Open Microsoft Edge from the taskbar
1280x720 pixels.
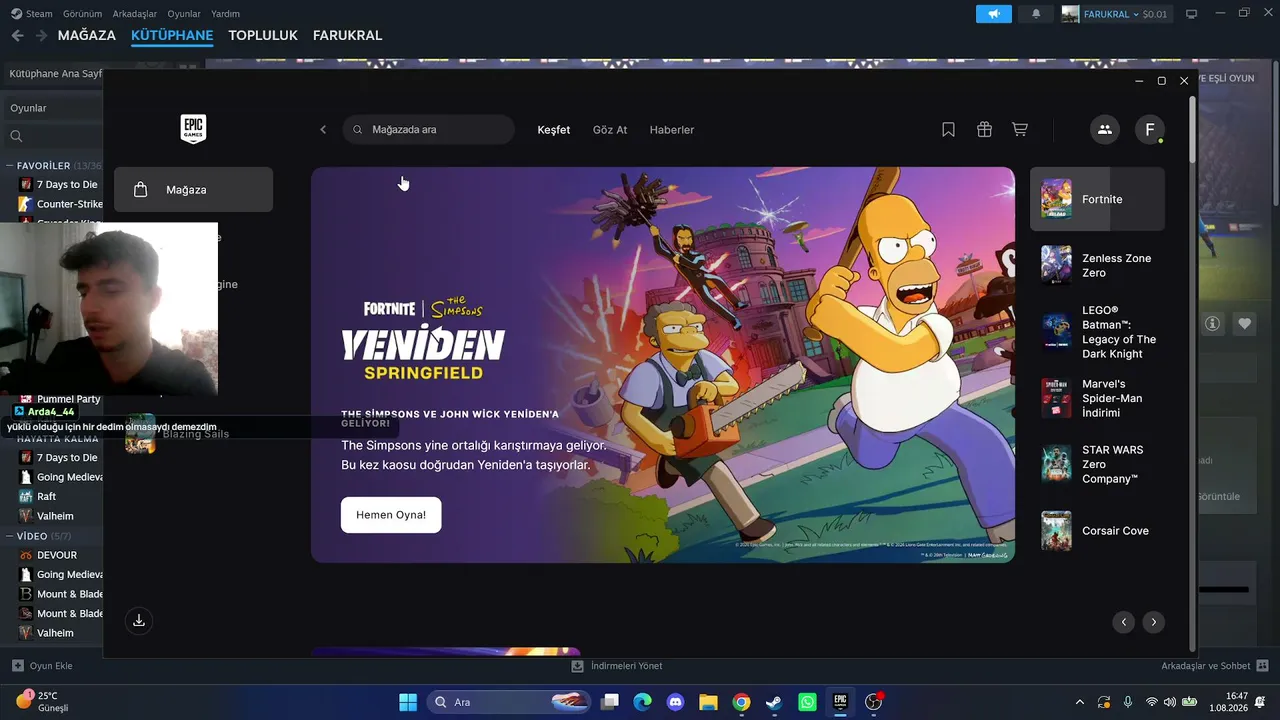(642, 702)
